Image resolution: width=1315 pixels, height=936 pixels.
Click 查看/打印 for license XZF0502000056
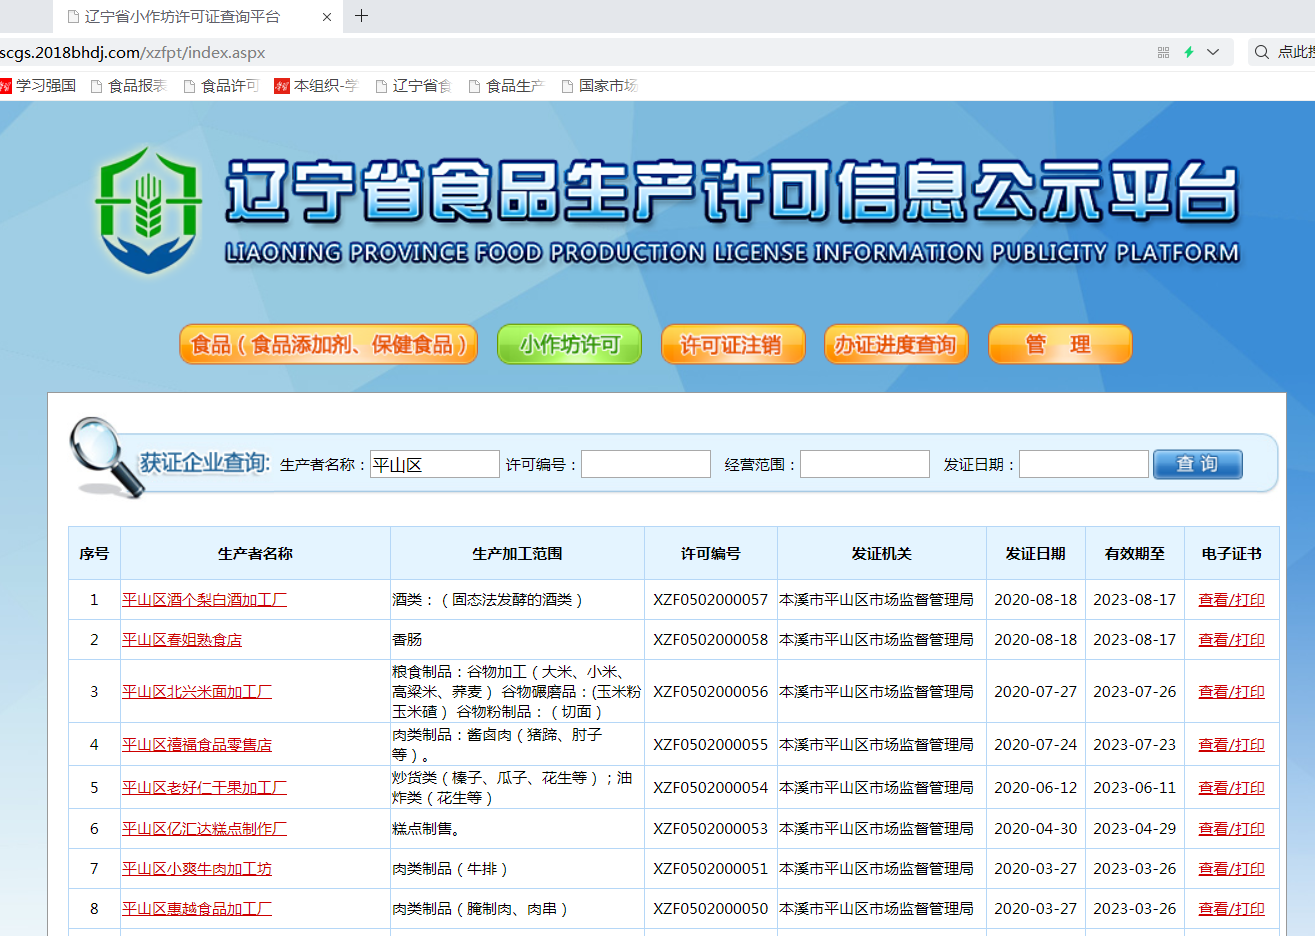point(1231,692)
